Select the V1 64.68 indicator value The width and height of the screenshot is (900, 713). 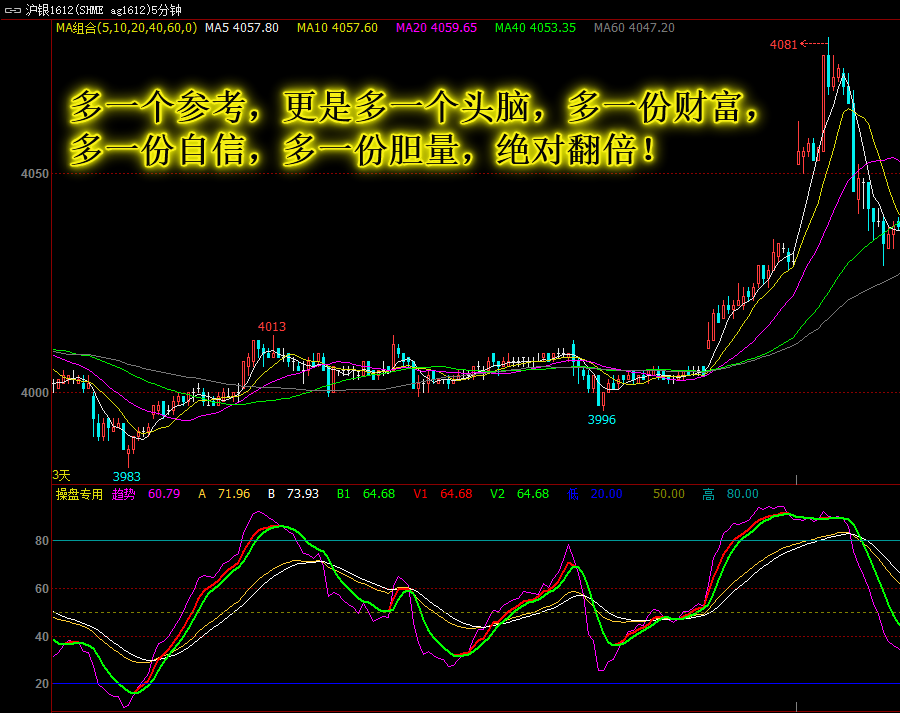pos(443,494)
